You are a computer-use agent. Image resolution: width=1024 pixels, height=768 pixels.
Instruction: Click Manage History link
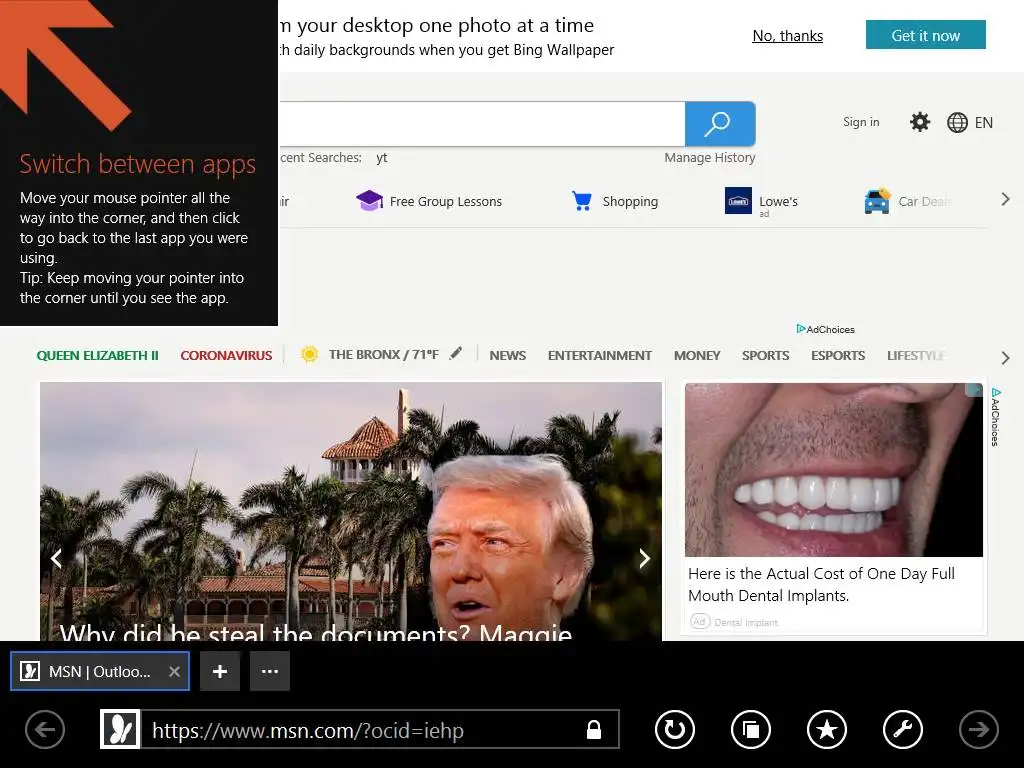(710, 157)
